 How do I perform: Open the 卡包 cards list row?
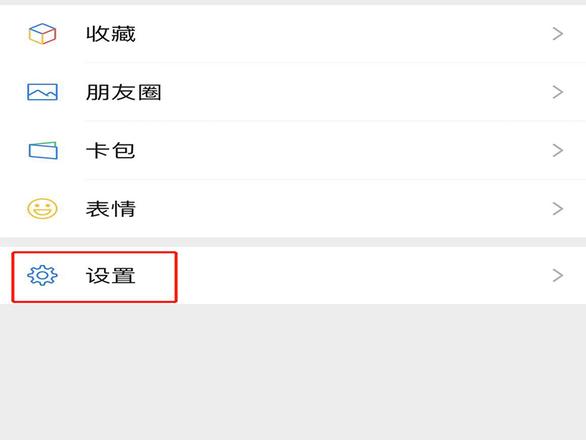click(293, 150)
